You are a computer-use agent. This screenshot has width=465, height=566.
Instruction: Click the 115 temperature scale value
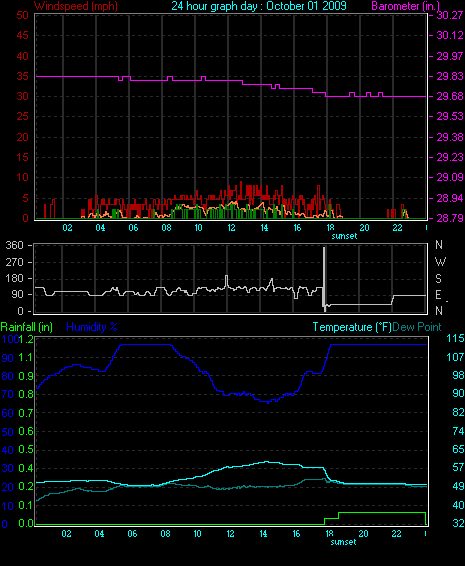(x=455, y=338)
